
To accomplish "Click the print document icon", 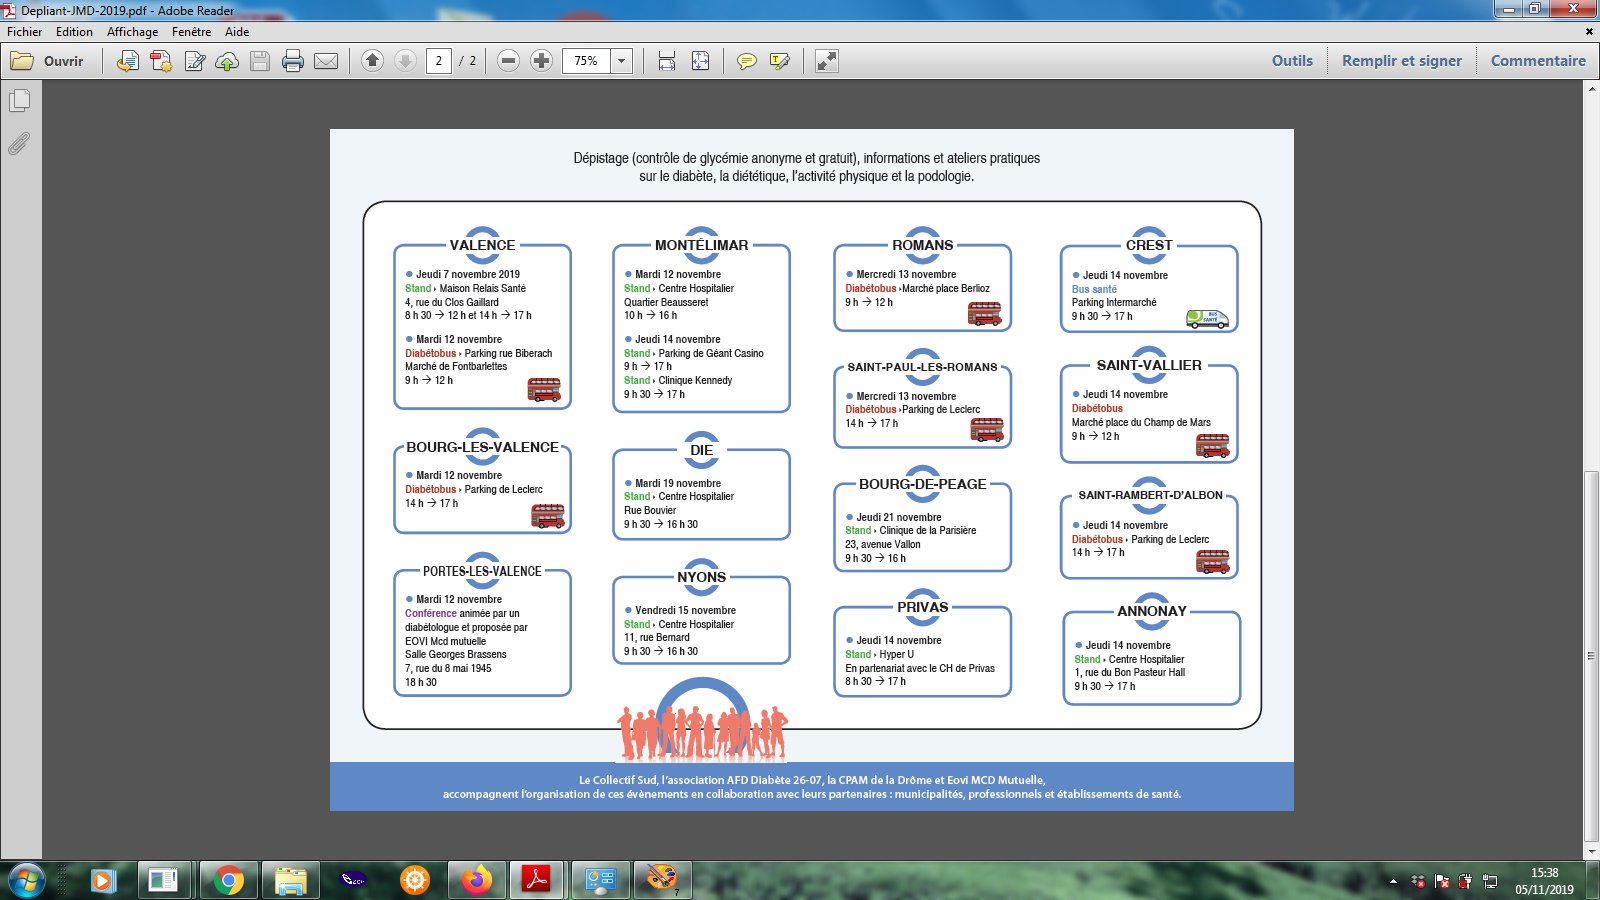I will tap(293, 61).
